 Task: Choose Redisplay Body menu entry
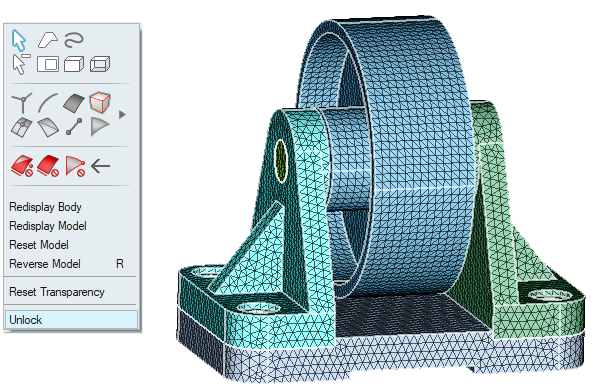click(46, 207)
